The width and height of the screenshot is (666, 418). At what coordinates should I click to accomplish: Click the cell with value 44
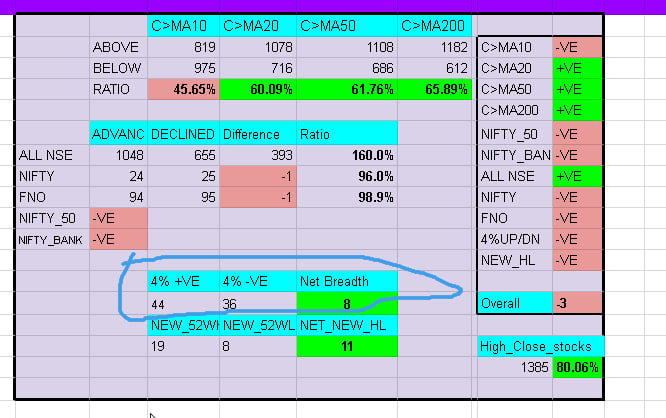183,304
